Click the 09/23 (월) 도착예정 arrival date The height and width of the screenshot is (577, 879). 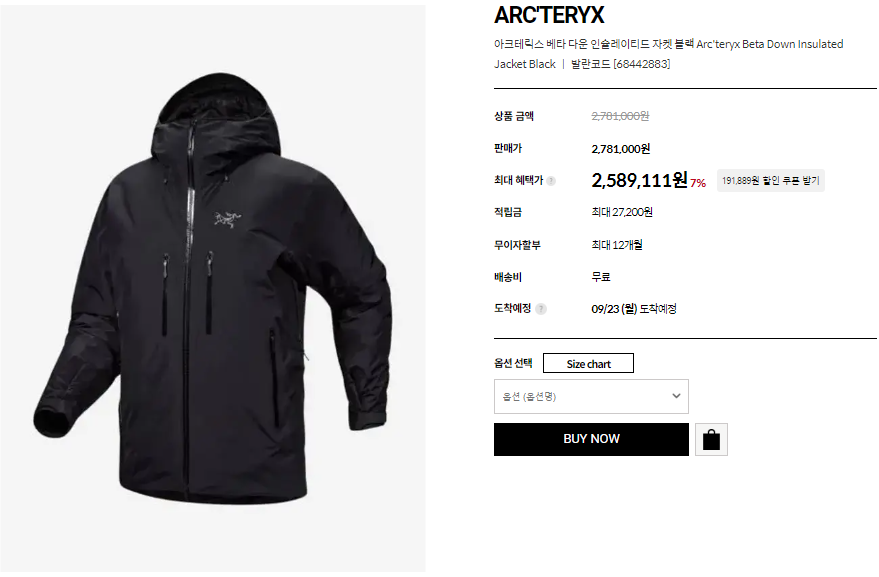tap(633, 309)
